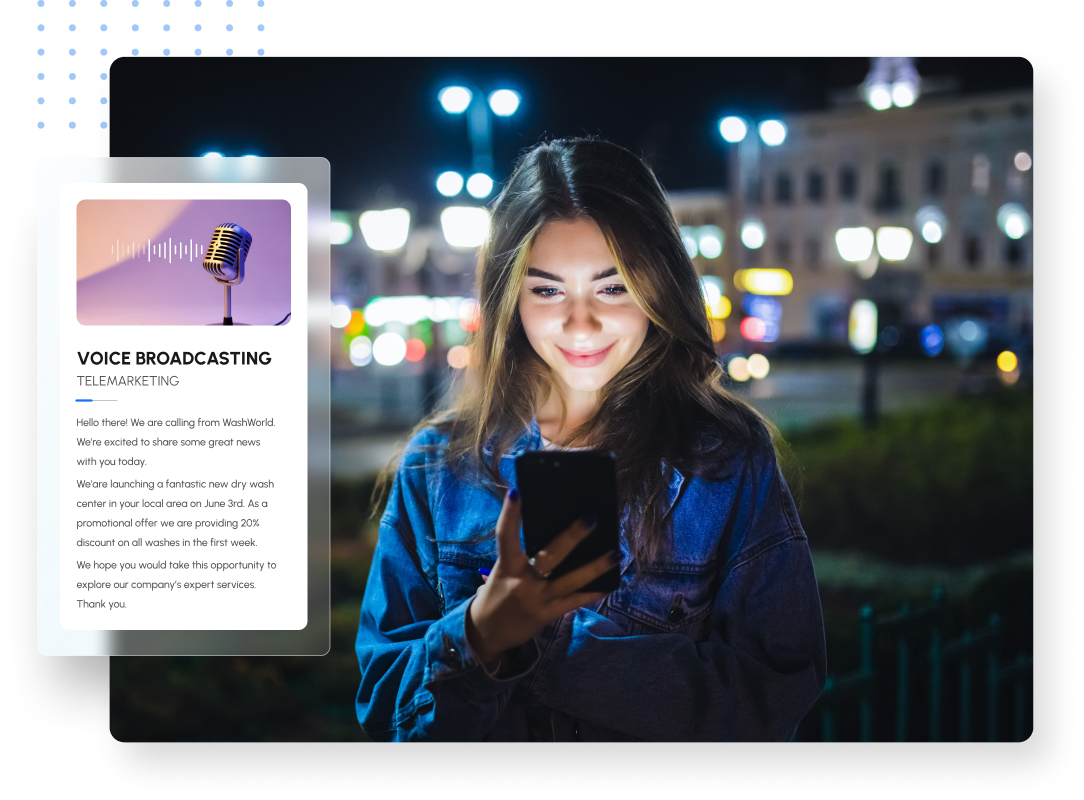Viewport: 1084px width, 800px height.
Task: Click the metal fence at the bottom right
Action: 930,670
